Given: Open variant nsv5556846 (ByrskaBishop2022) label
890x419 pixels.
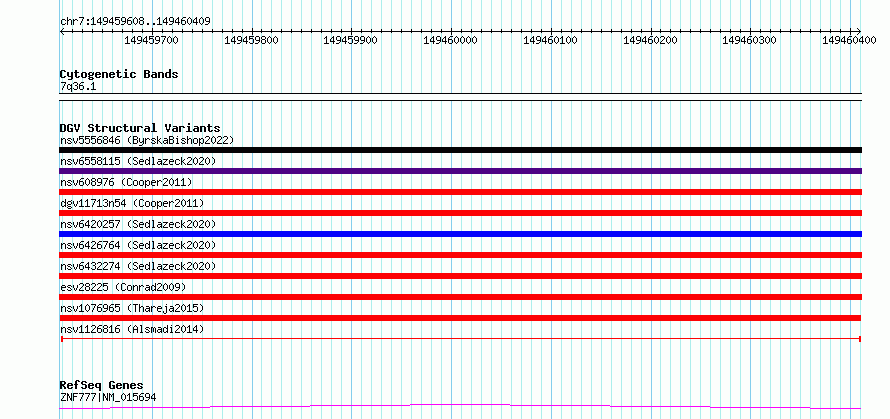Looking at the screenshot, I should coord(147,140).
